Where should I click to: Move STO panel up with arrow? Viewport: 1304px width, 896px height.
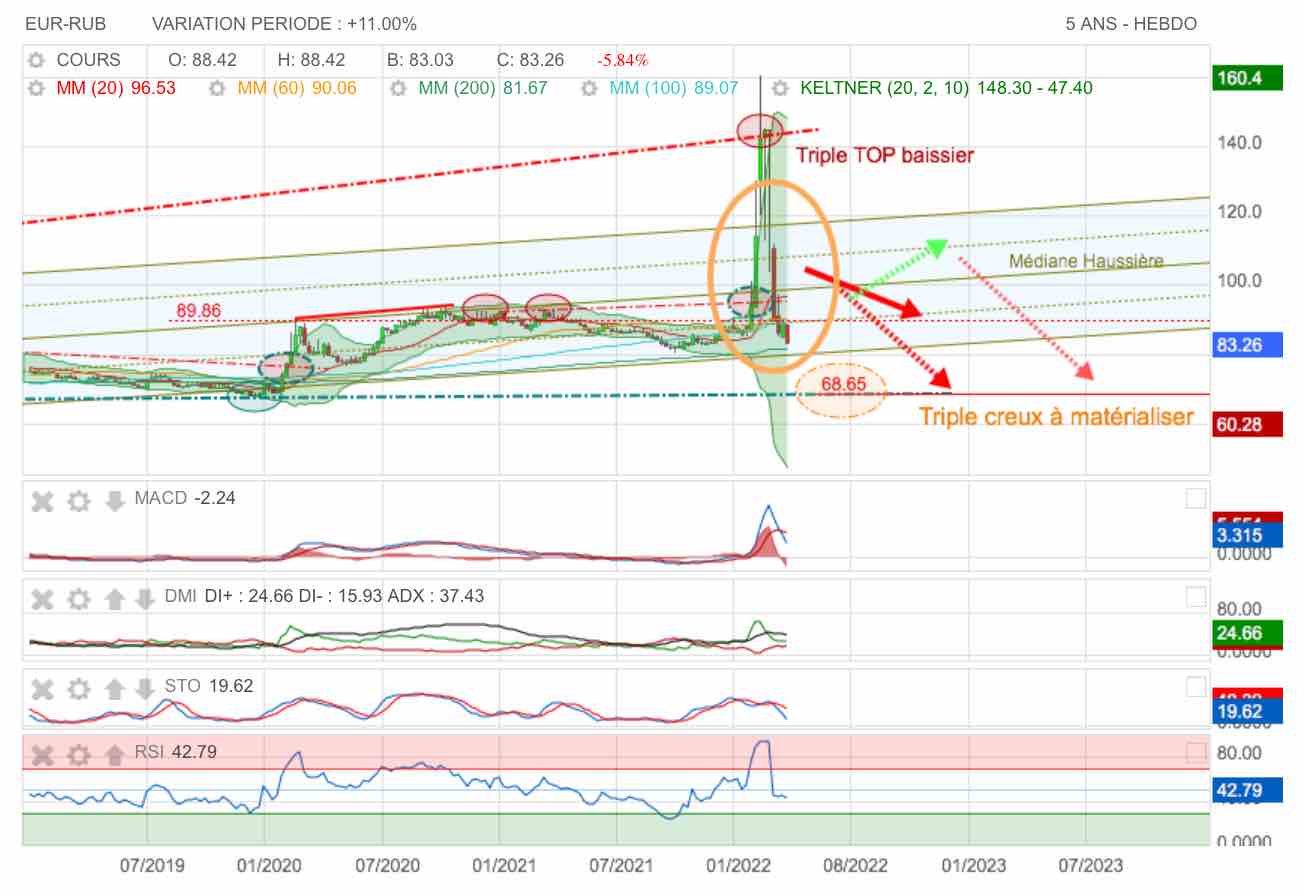pyautogui.click(x=114, y=688)
